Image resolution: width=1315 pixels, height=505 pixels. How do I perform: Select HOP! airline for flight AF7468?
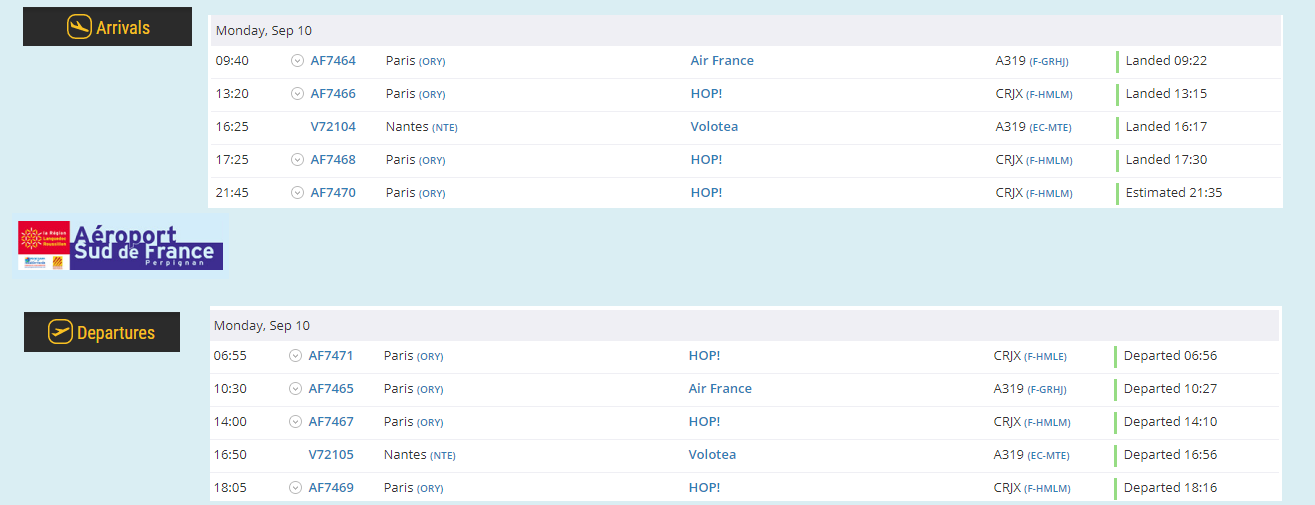pyautogui.click(x=706, y=160)
